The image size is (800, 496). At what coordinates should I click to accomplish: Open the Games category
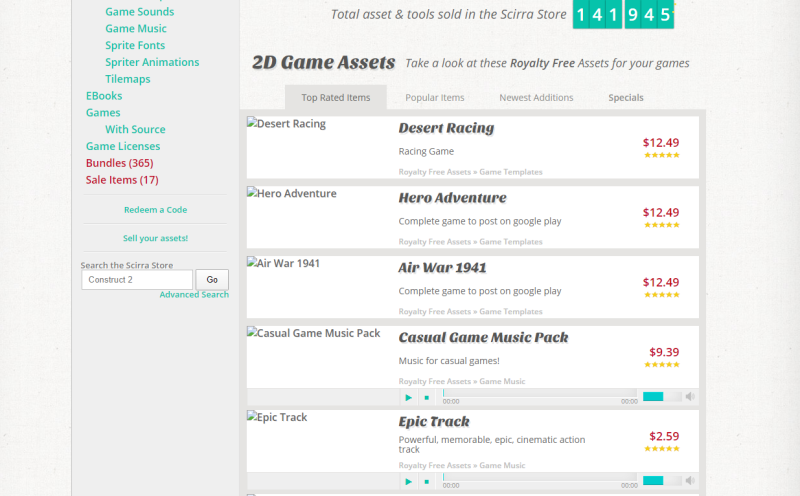coord(103,113)
